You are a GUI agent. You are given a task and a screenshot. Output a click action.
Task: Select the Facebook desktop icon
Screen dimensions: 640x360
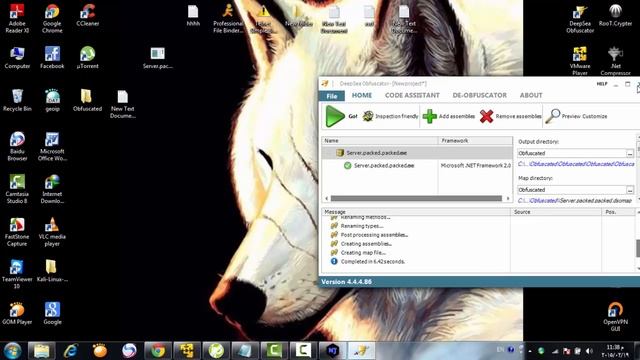[x=52, y=58]
